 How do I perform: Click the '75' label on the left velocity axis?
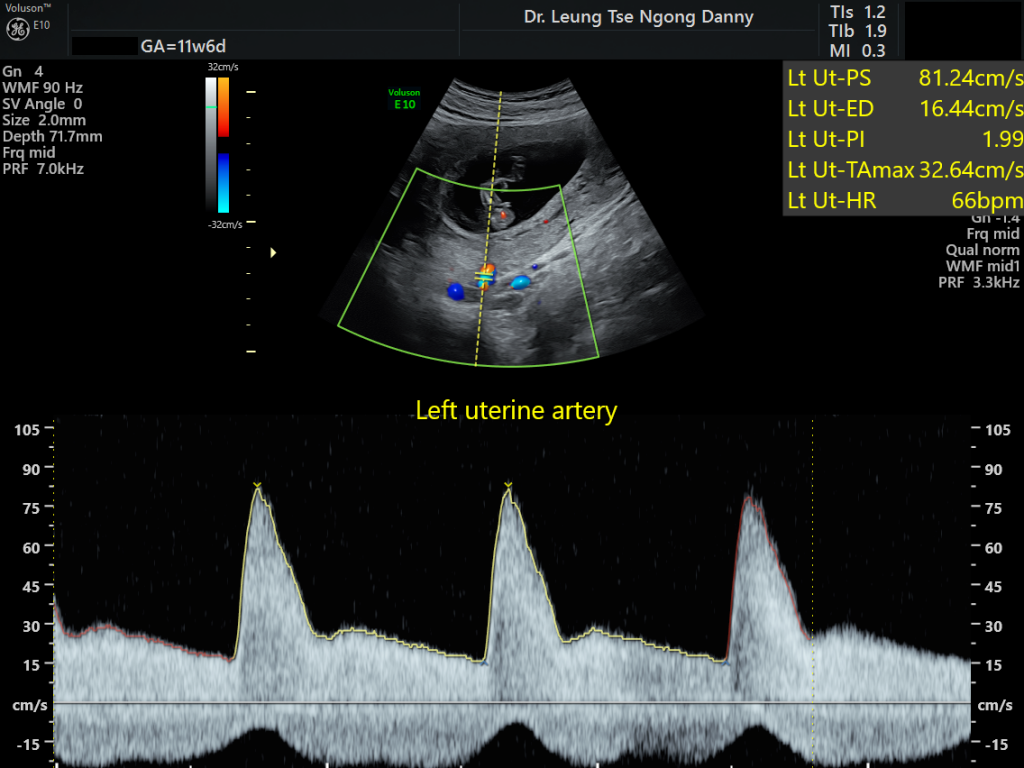click(x=31, y=508)
